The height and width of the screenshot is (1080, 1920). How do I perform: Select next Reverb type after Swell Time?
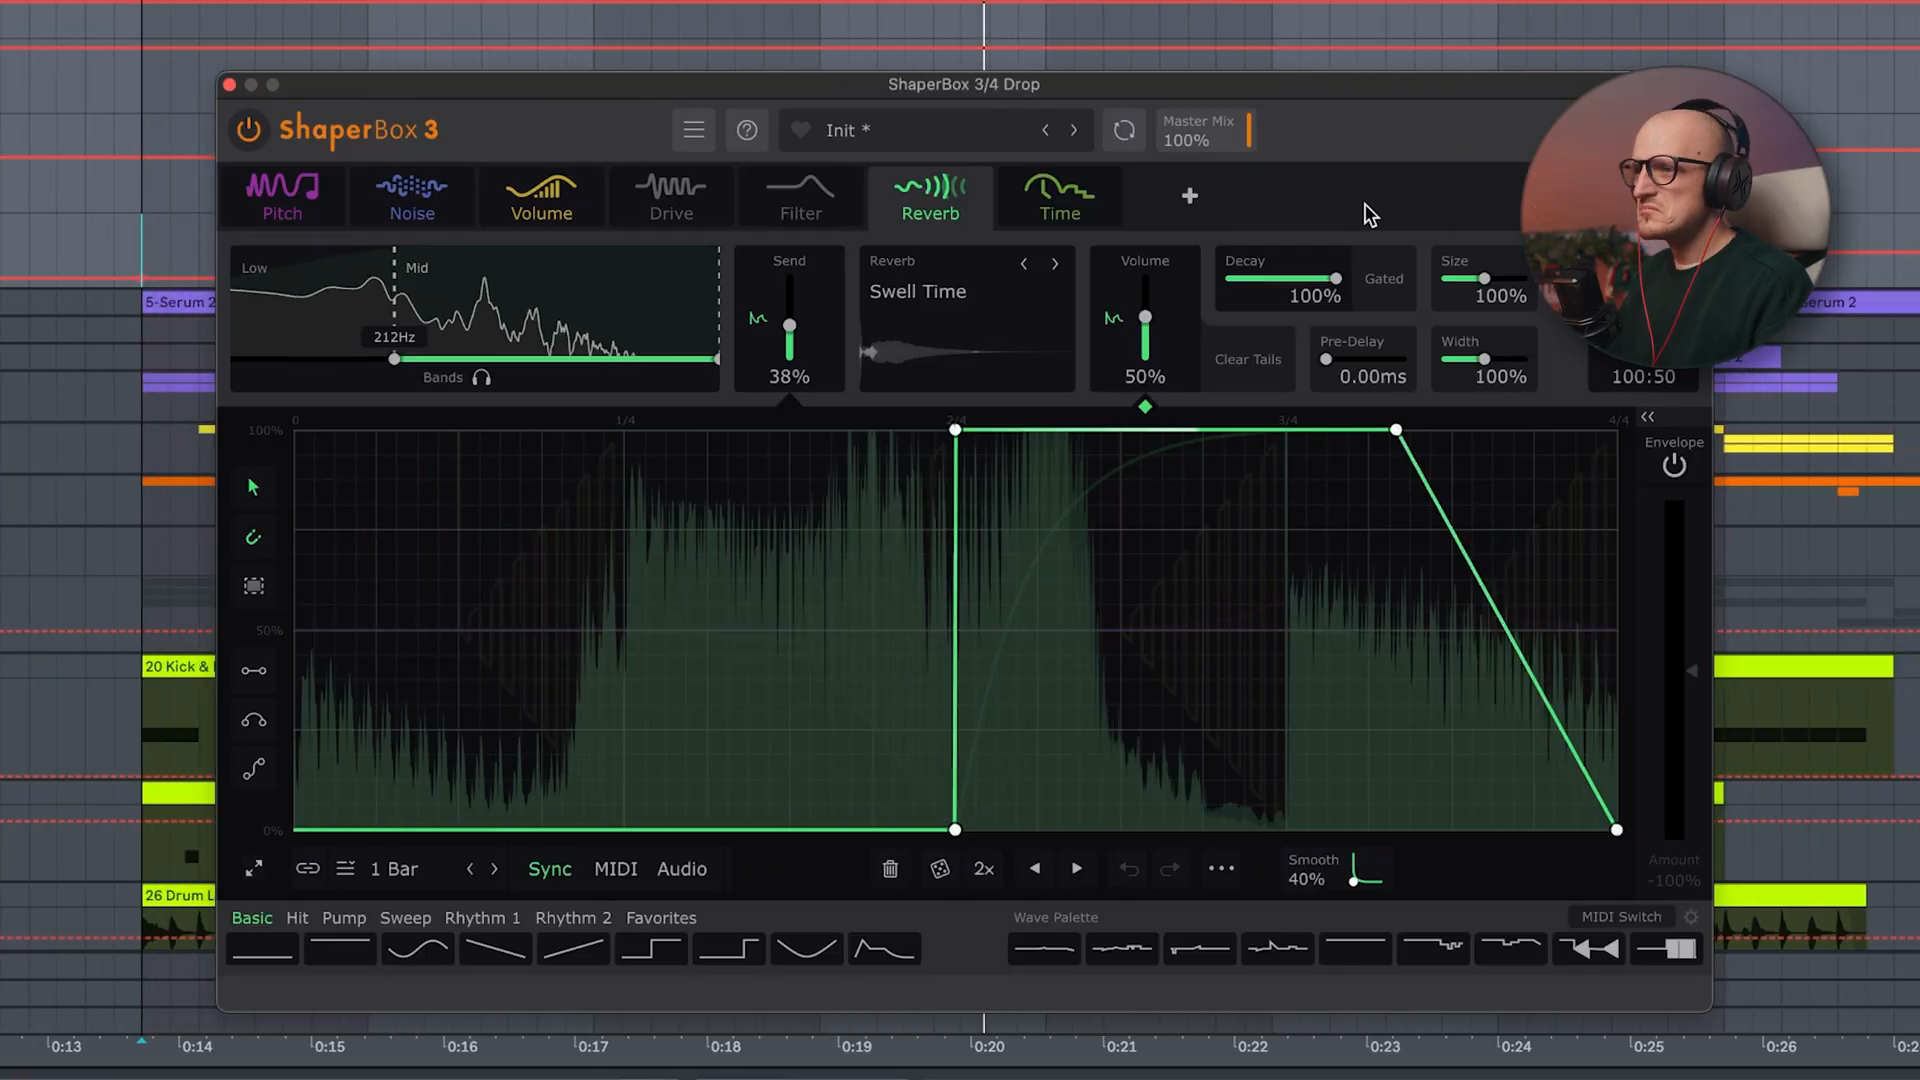pyautogui.click(x=1055, y=264)
